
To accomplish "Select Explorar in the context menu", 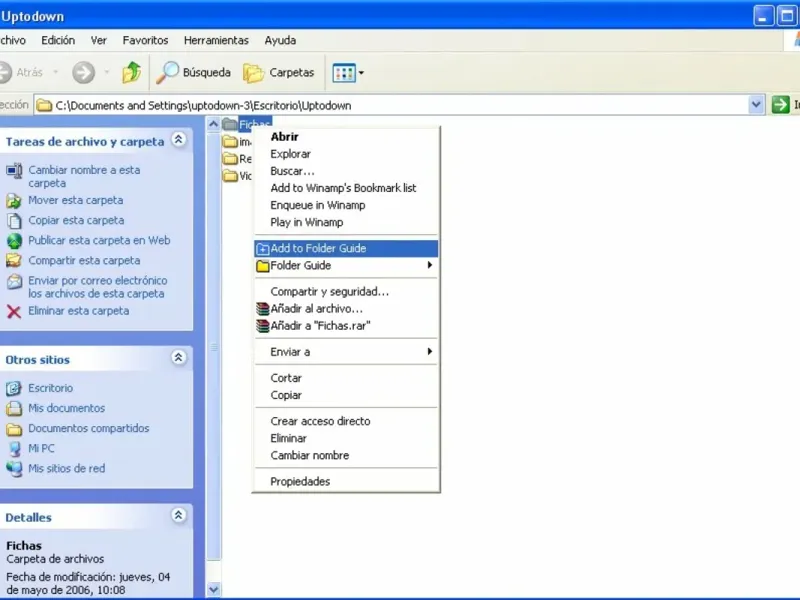I will tap(346, 154).
